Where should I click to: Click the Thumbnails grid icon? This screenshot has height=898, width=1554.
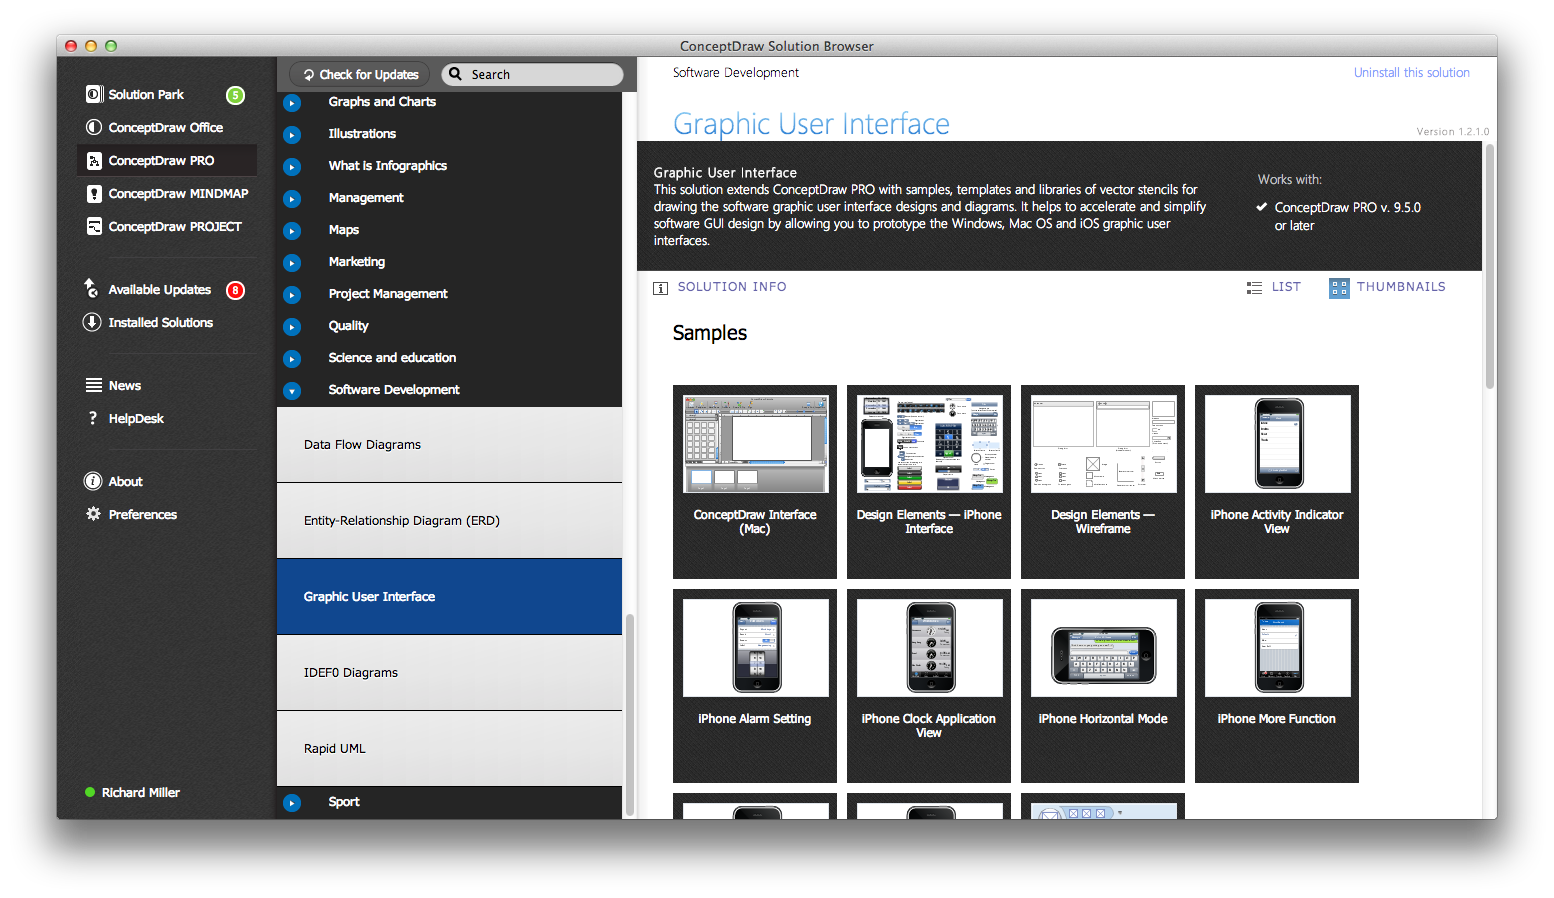[x=1339, y=288]
